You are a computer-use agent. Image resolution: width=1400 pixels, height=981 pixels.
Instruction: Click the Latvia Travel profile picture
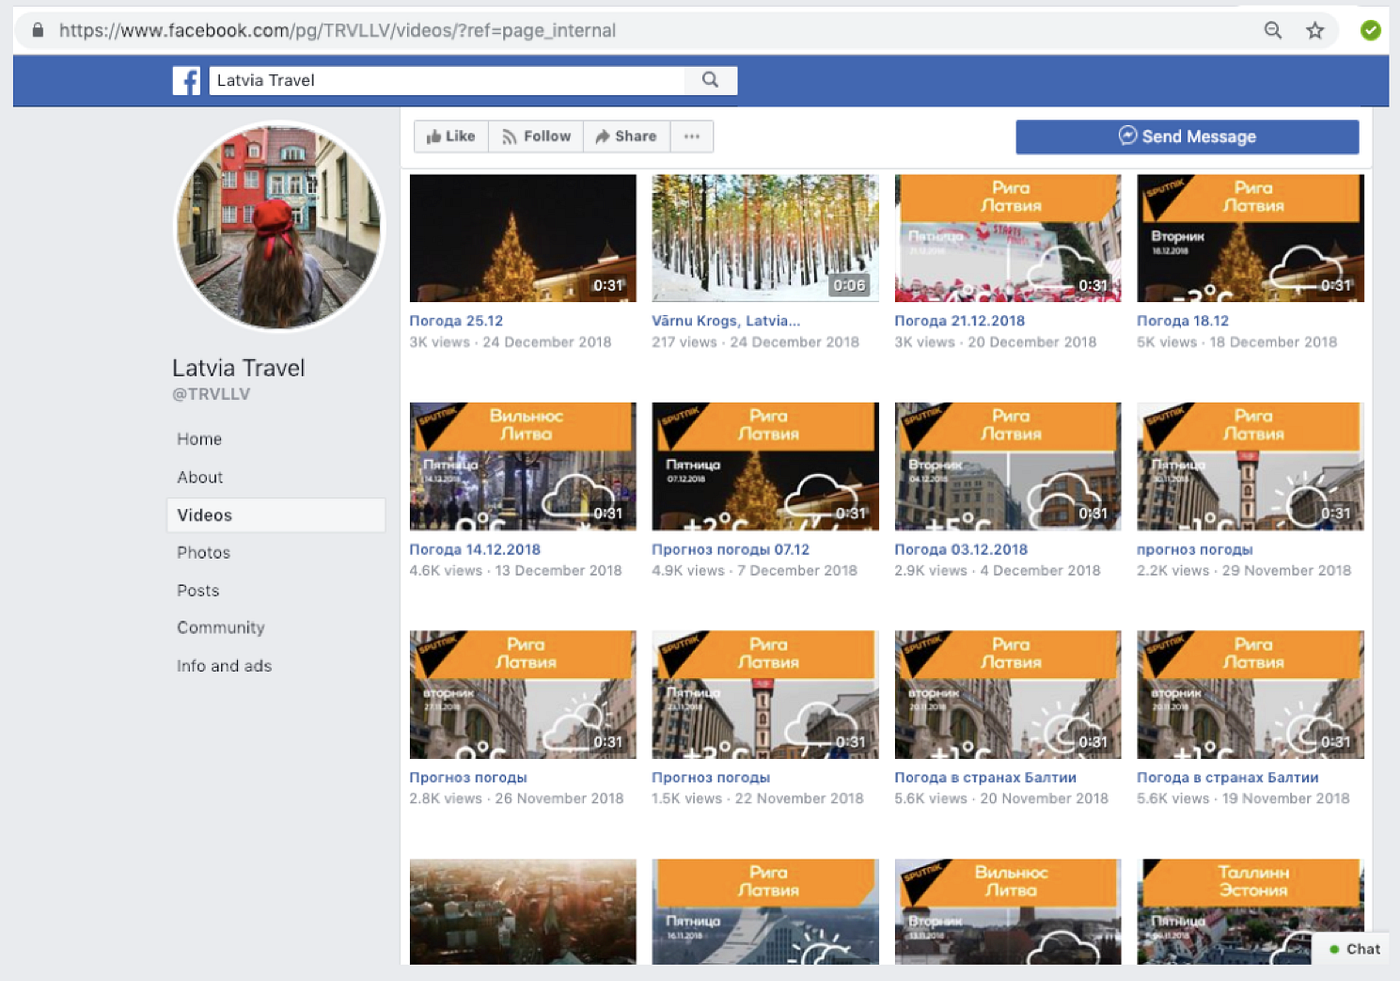click(279, 227)
